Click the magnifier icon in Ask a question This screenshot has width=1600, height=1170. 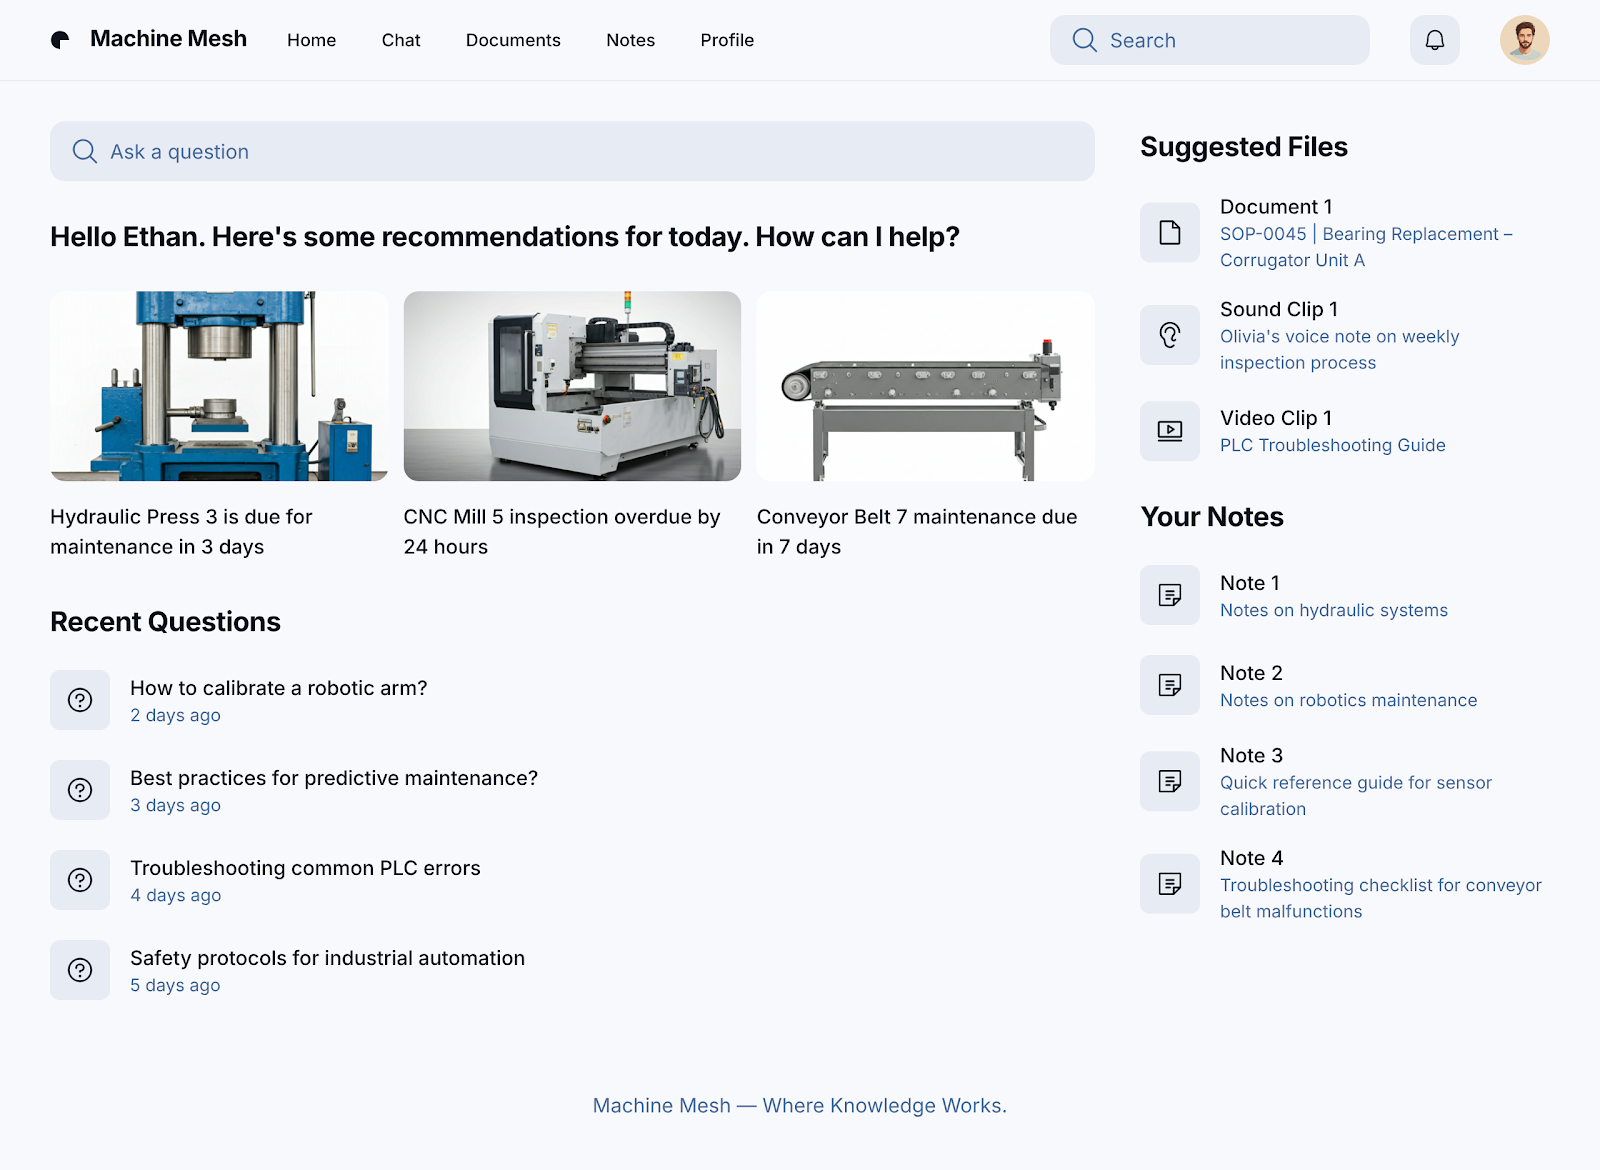[85, 151]
